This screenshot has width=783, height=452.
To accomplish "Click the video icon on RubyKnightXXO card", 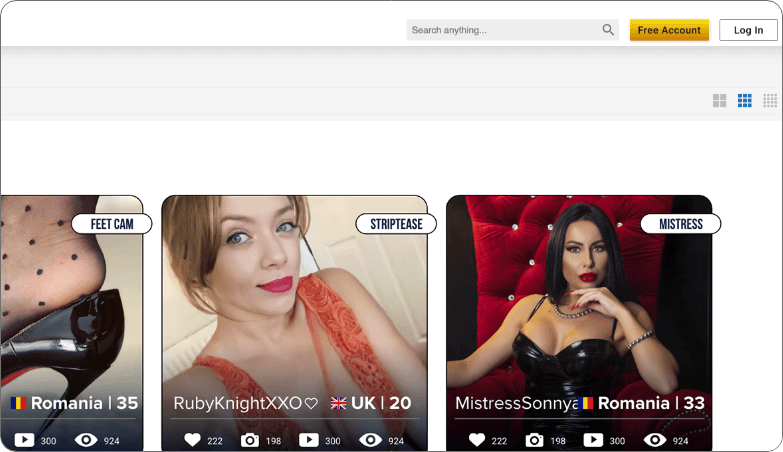I will coord(308,440).
